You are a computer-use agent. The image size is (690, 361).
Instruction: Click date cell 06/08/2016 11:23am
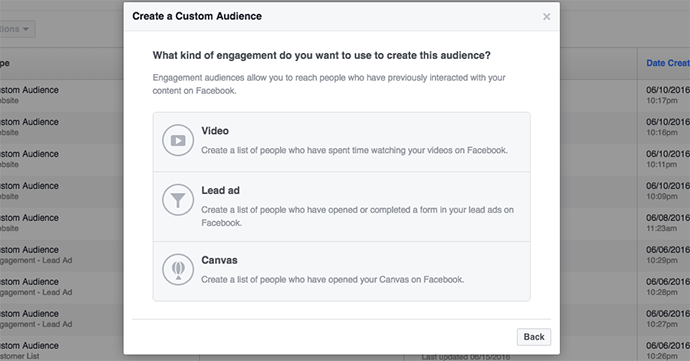tap(668, 222)
